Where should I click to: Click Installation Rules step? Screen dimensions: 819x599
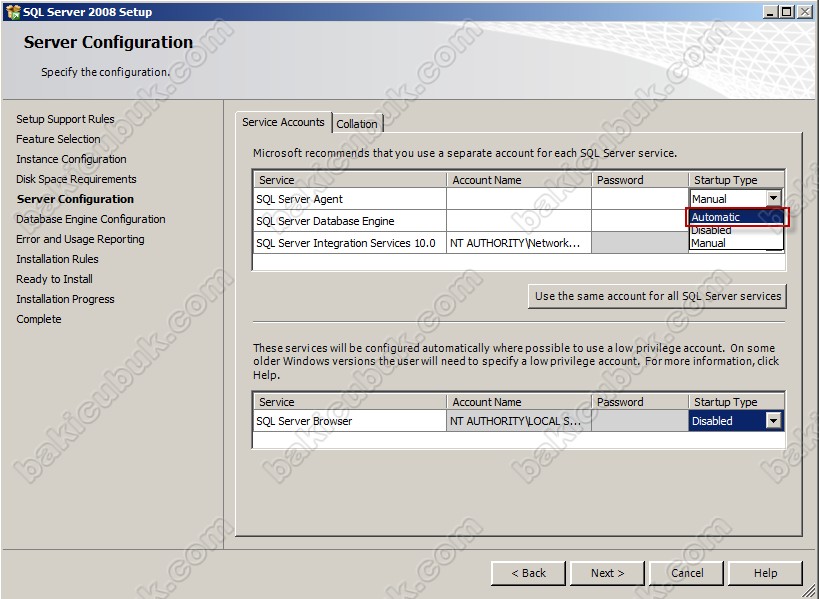[x=57, y=259]
